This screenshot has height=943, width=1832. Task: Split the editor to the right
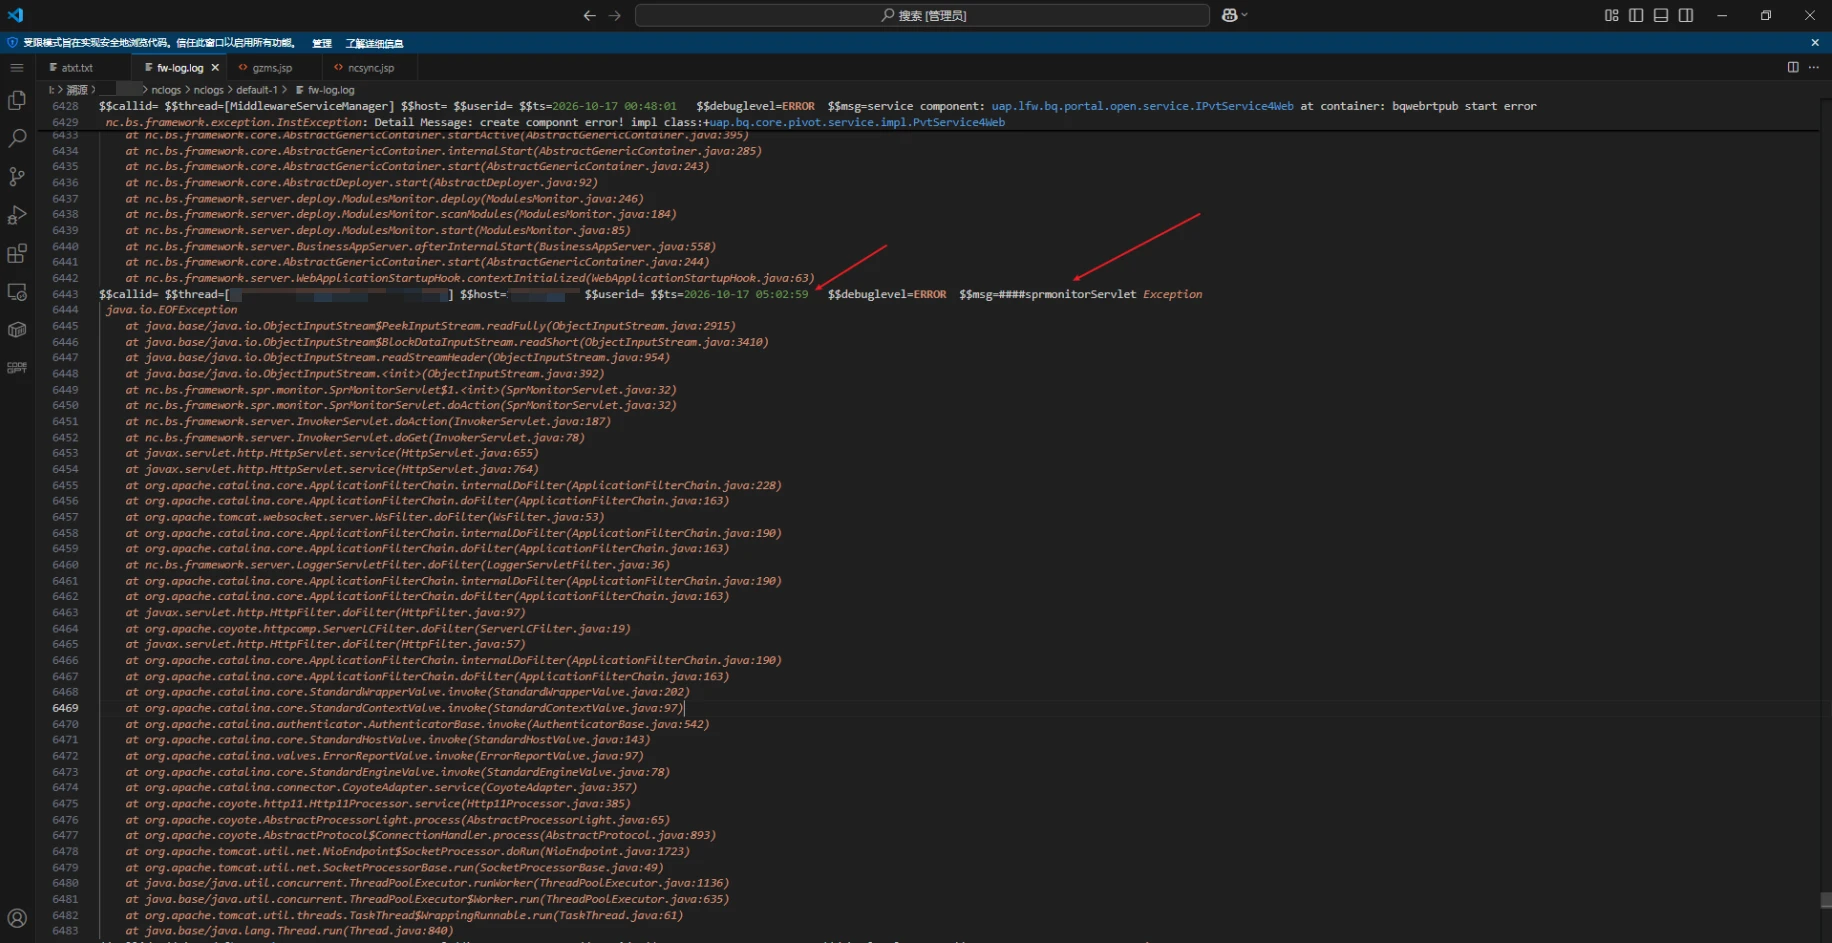tap(1793, 67)
